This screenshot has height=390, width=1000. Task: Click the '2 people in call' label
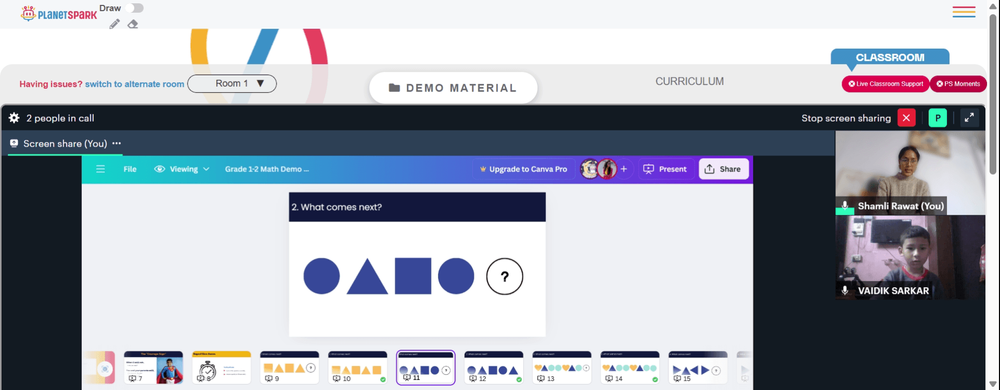[61, 118]
